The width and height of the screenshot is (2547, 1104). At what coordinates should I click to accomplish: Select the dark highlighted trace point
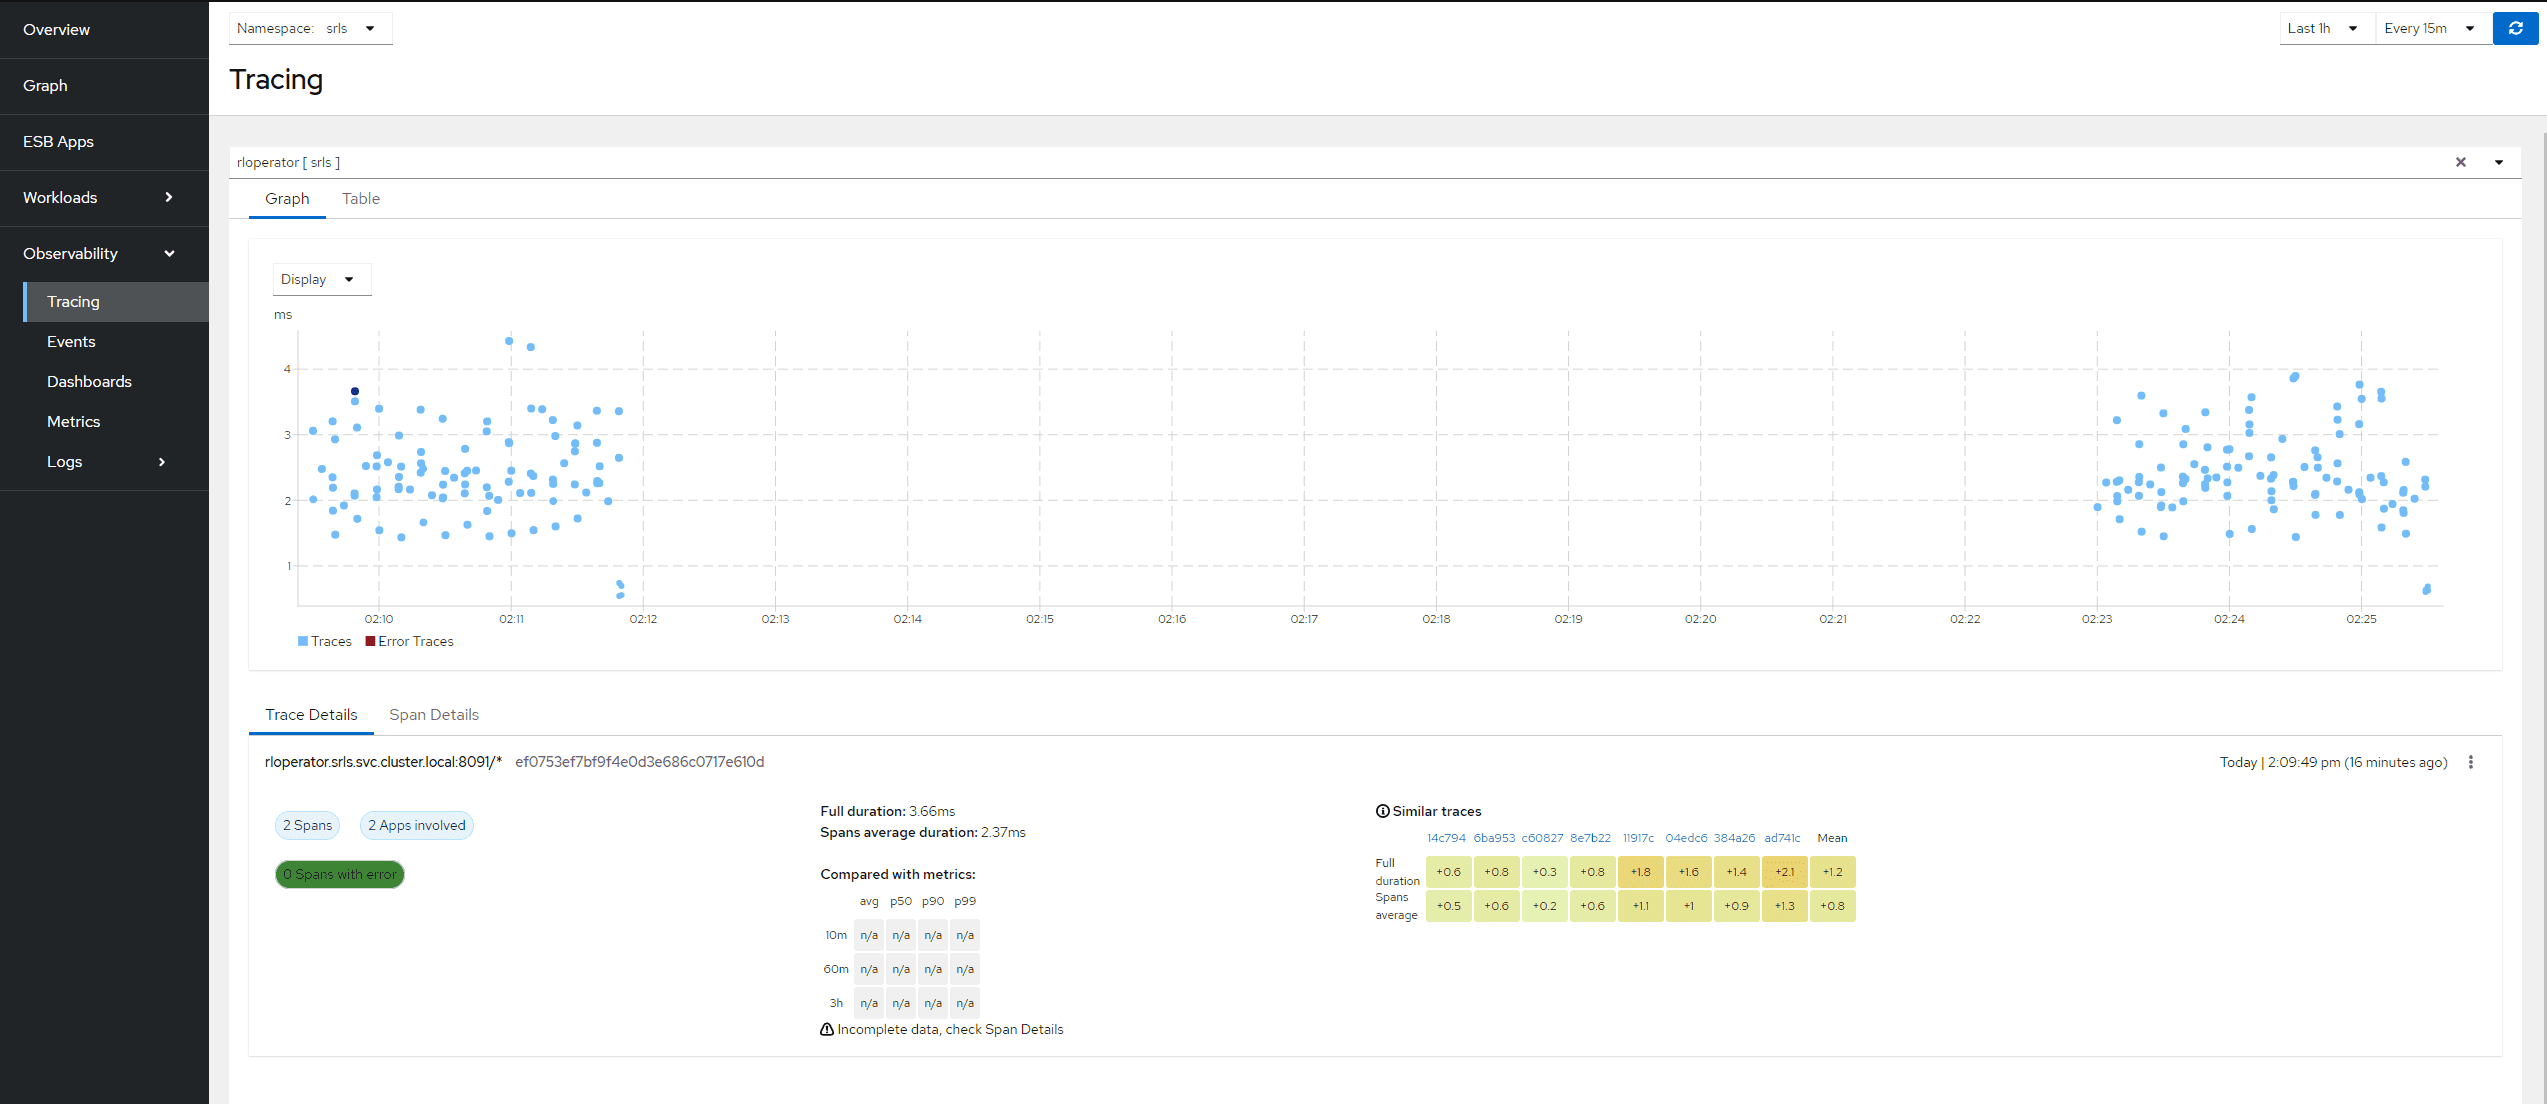coord(355,391)
